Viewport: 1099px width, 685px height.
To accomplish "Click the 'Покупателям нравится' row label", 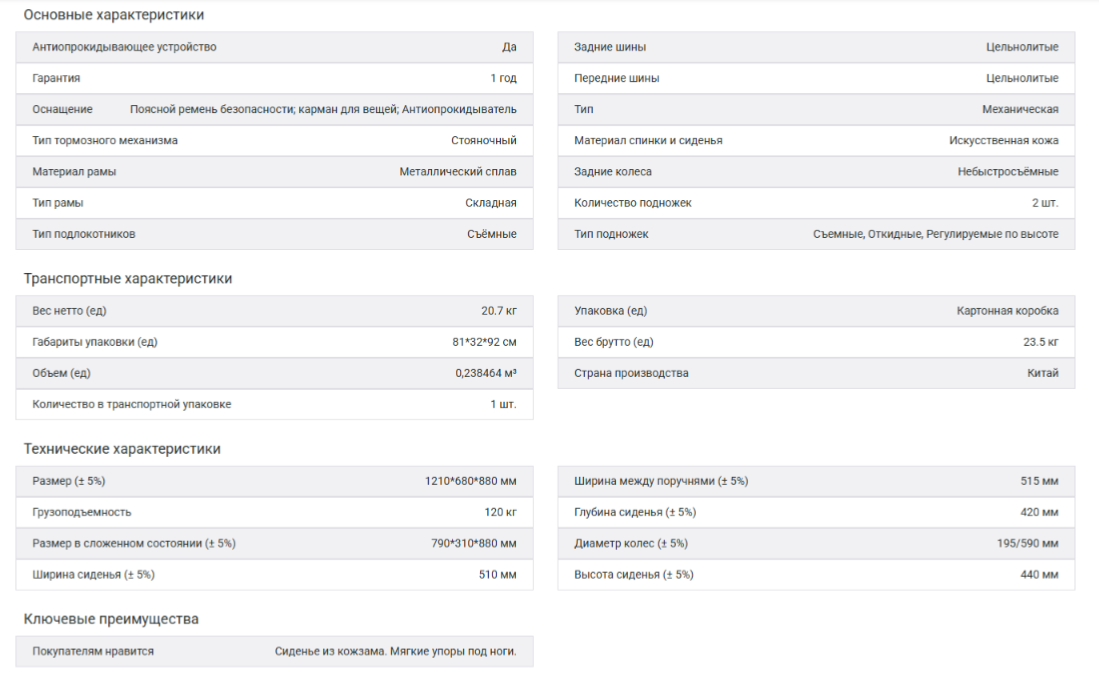I will point(93,651).
